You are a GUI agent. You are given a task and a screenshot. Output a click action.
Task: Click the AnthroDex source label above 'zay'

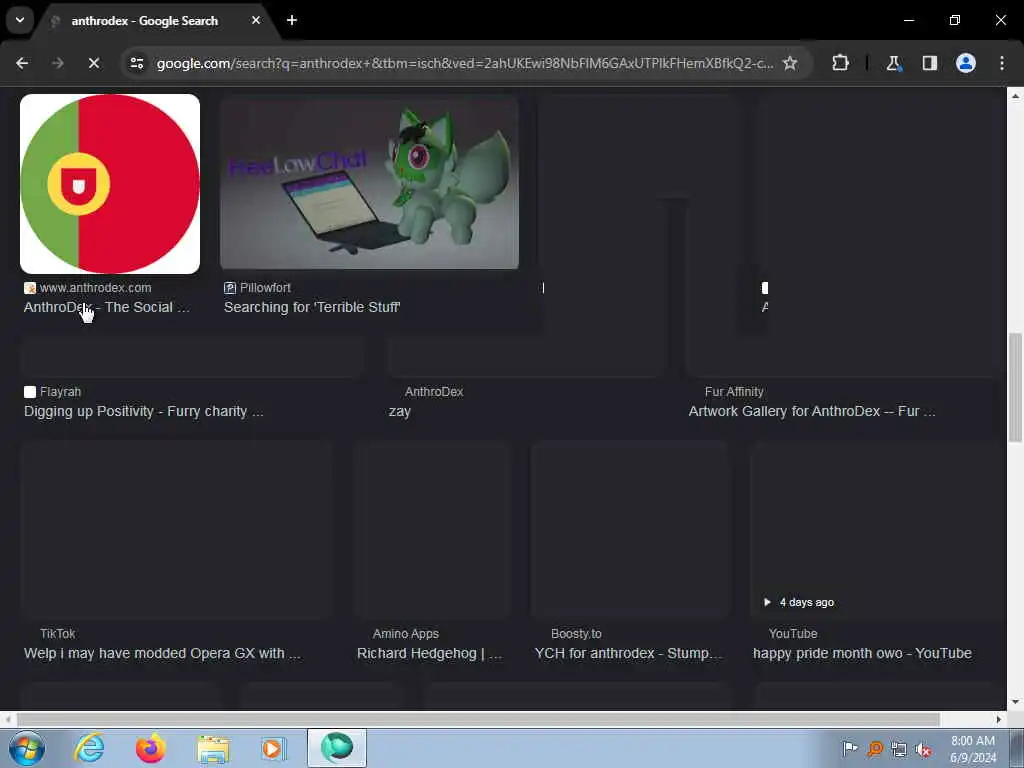tap(434, 392)
